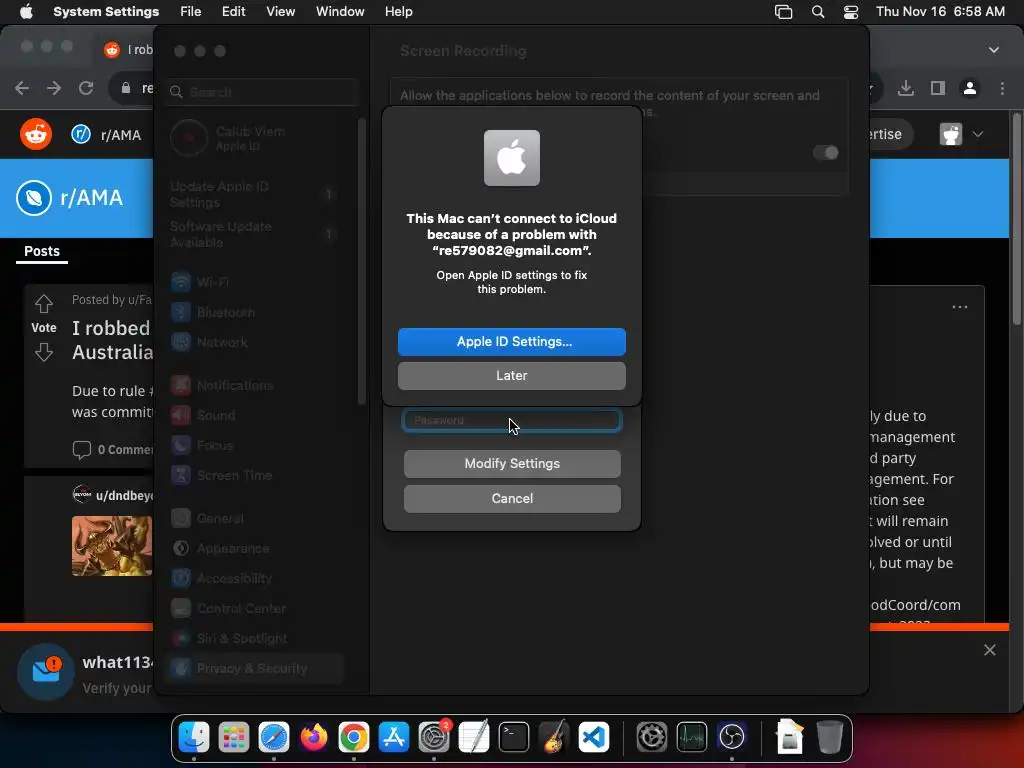Screen dimensions: 1024x768
Task: Select Wi-Fi in settings sidebar
Action: pos(253,282)
